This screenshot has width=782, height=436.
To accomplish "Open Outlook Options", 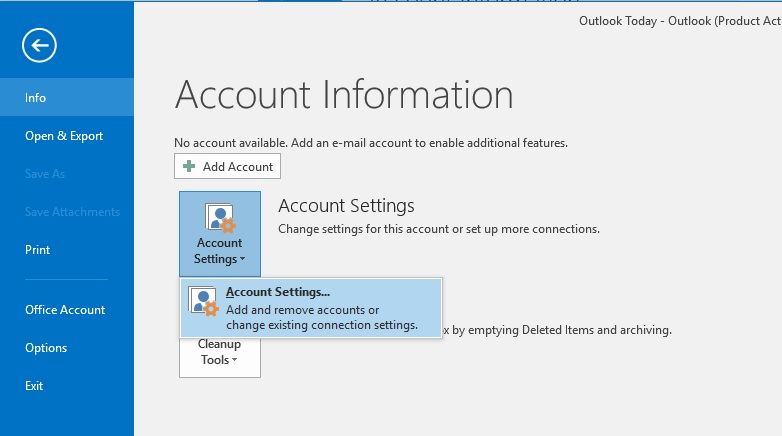I will [x=67, y=348].
